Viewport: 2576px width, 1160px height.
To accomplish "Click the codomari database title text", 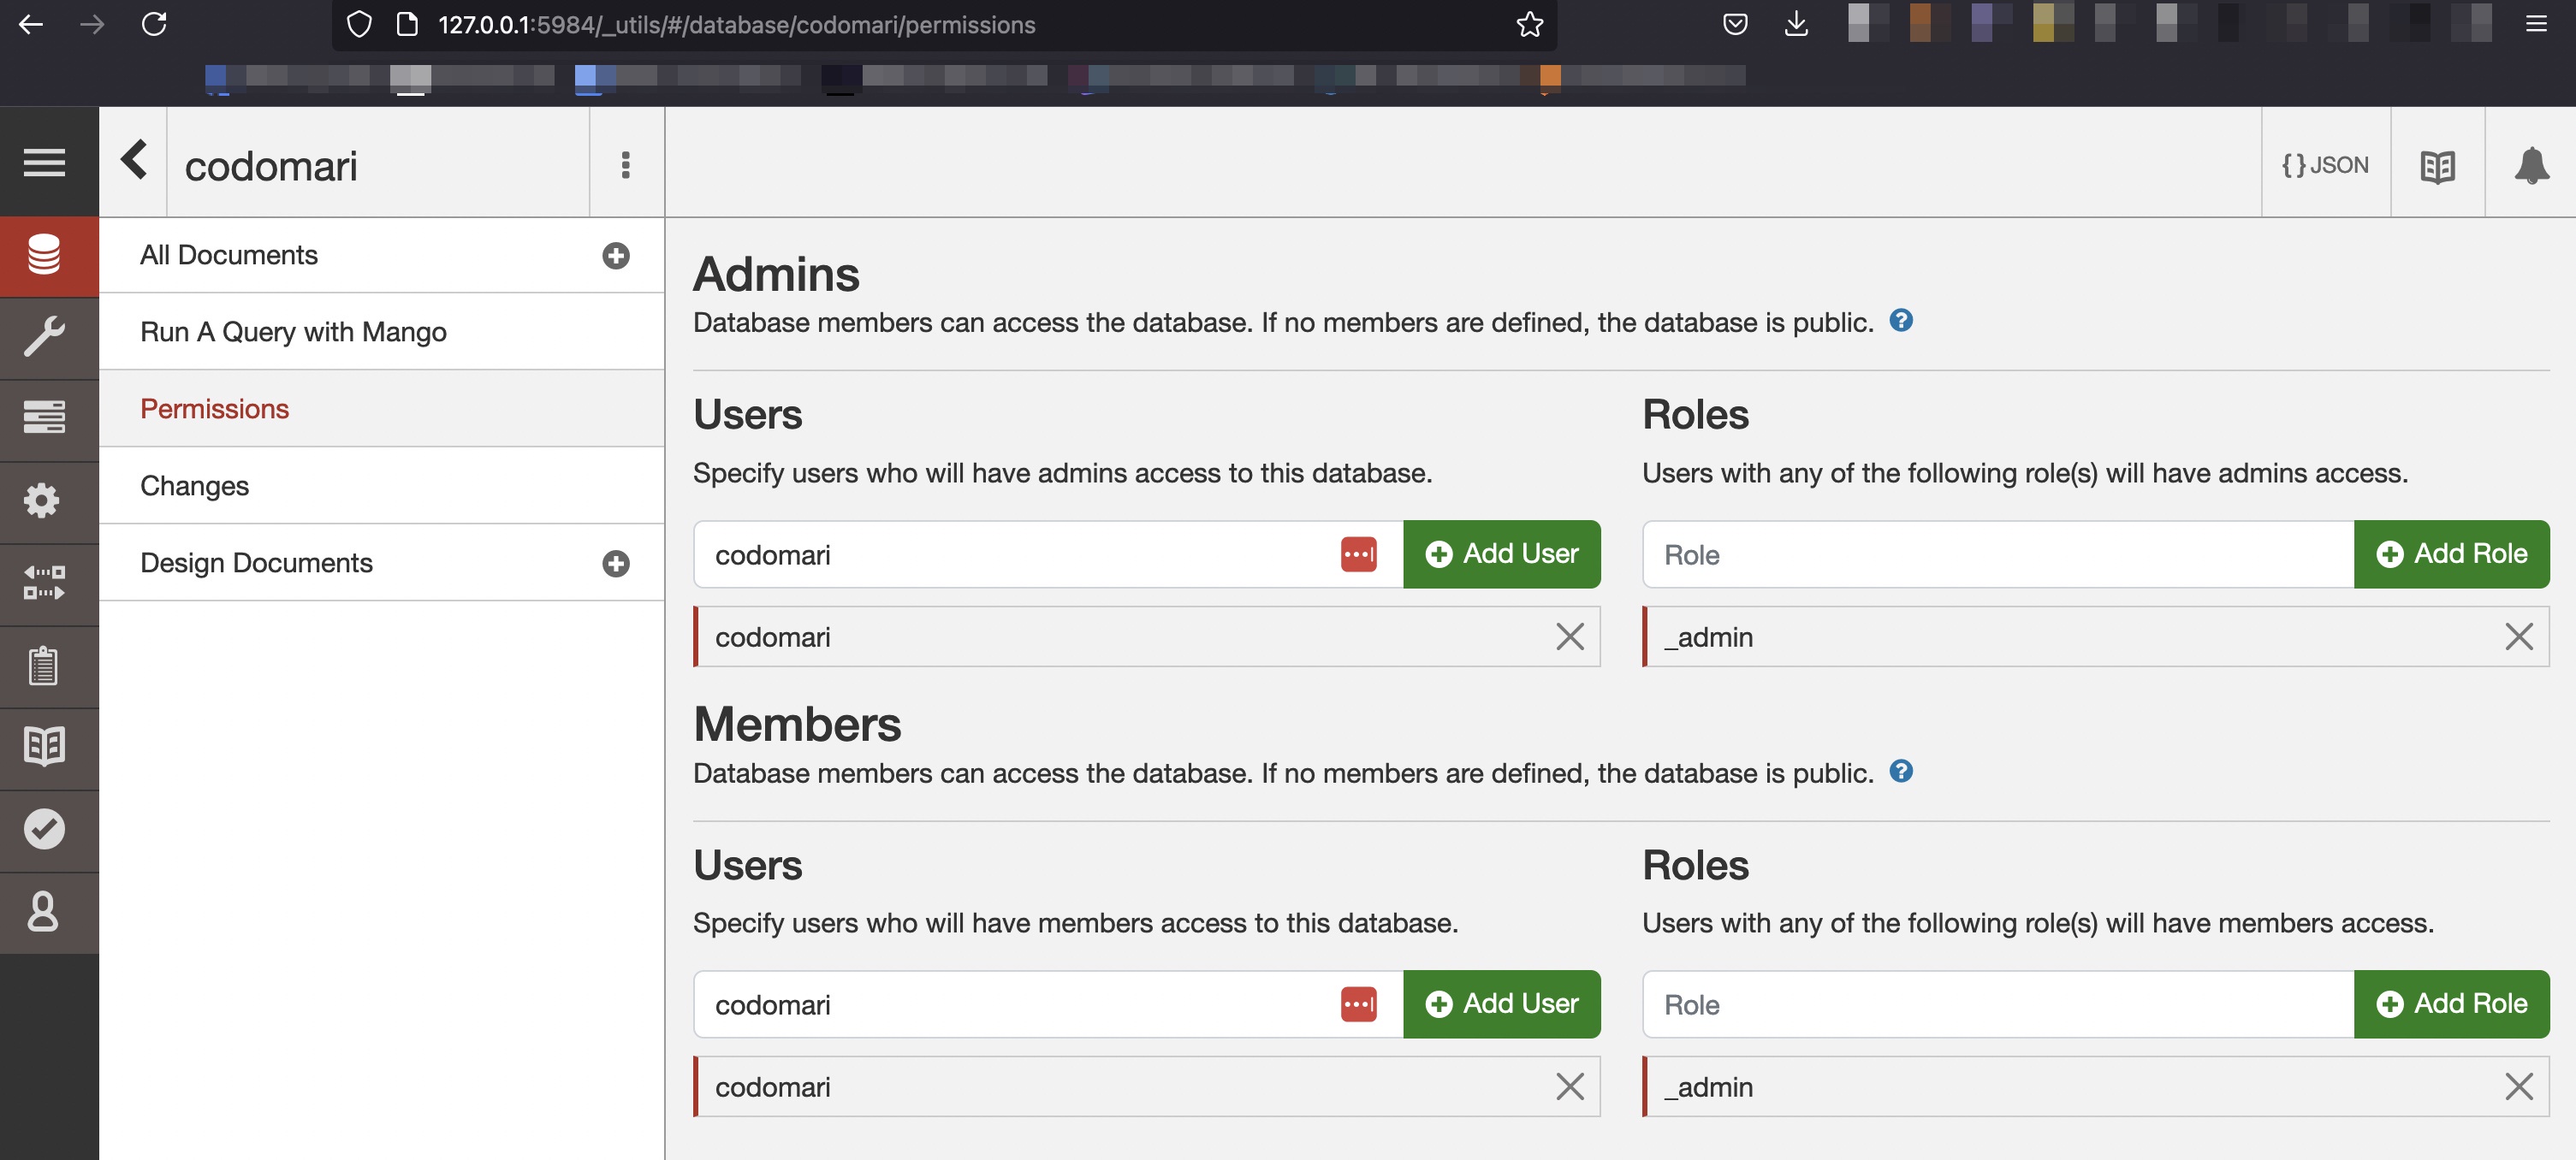I will 271,165.
